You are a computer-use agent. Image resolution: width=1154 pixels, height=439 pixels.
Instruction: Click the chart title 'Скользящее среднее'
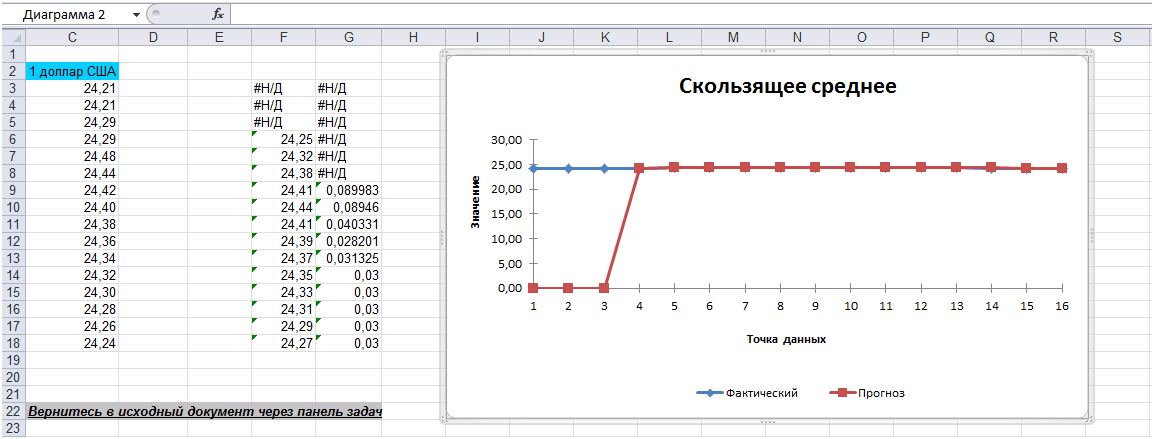tap(787, 87)
